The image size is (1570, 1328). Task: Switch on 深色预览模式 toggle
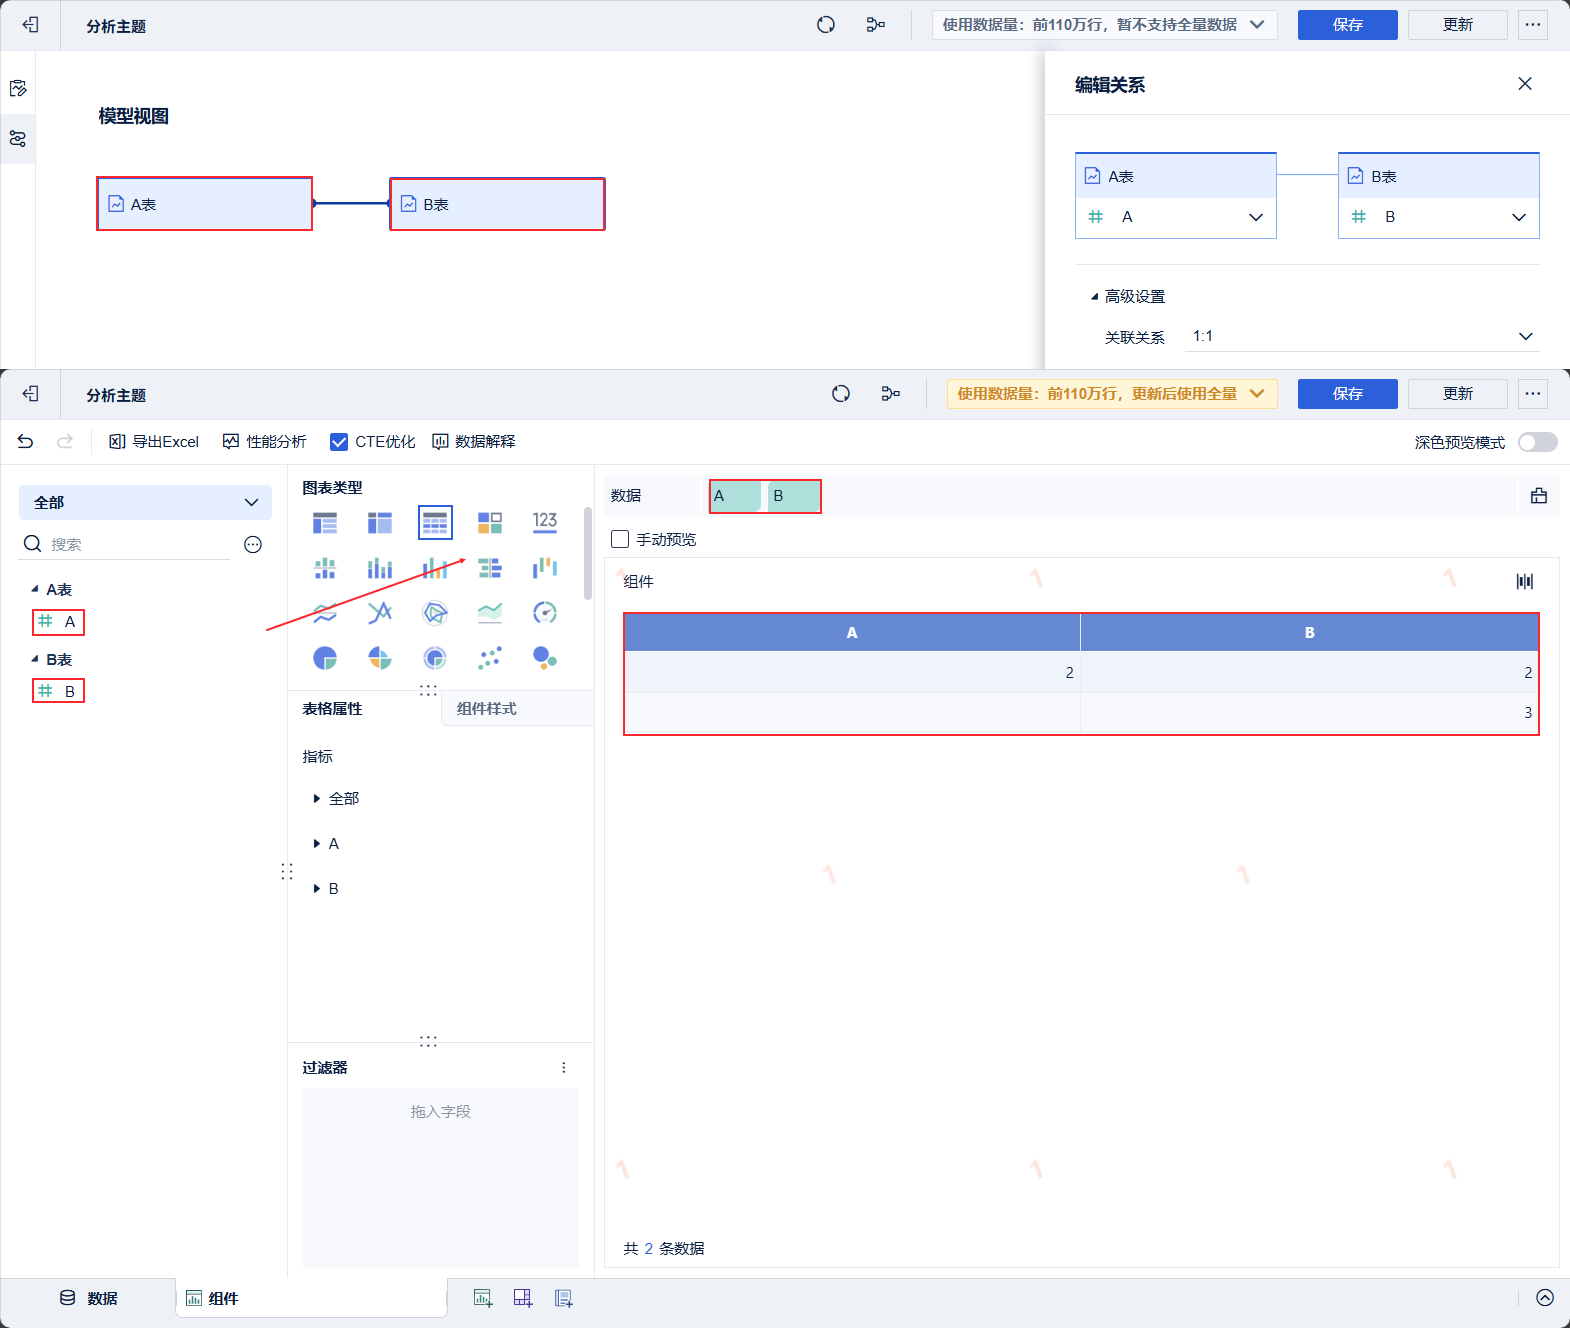click(x=1538, y=442)
